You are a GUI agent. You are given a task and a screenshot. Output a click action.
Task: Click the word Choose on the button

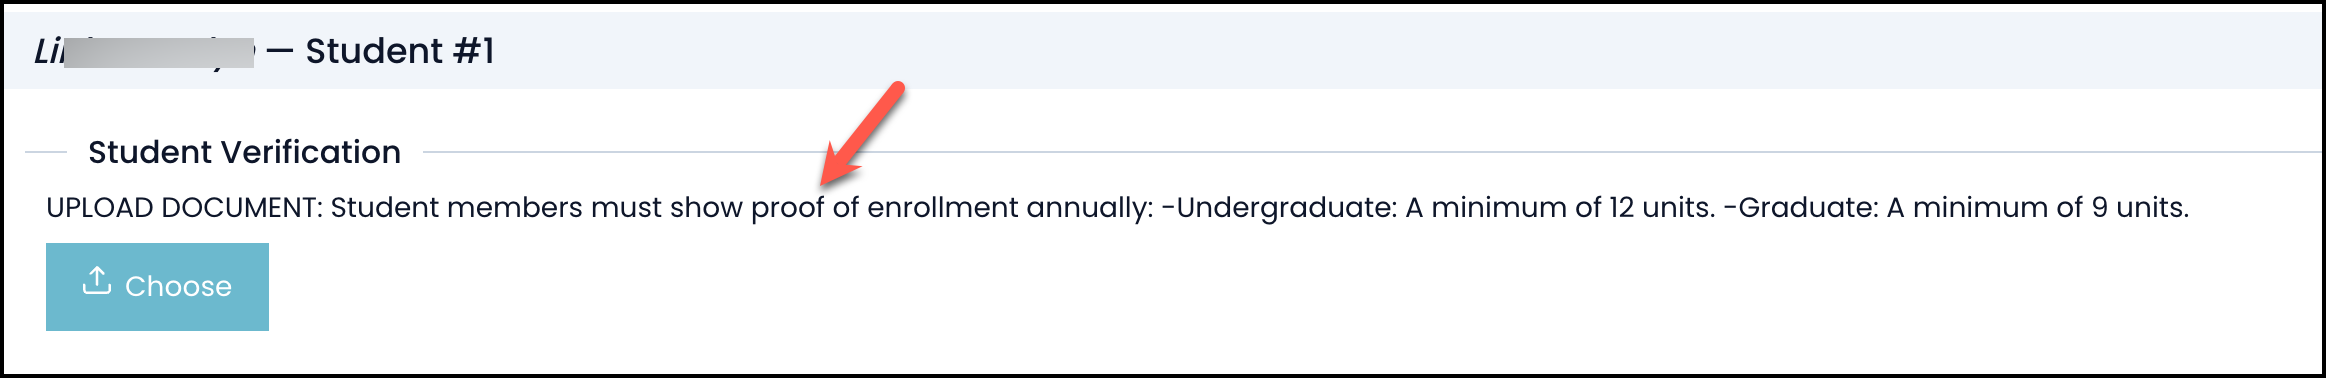point(178,287)
